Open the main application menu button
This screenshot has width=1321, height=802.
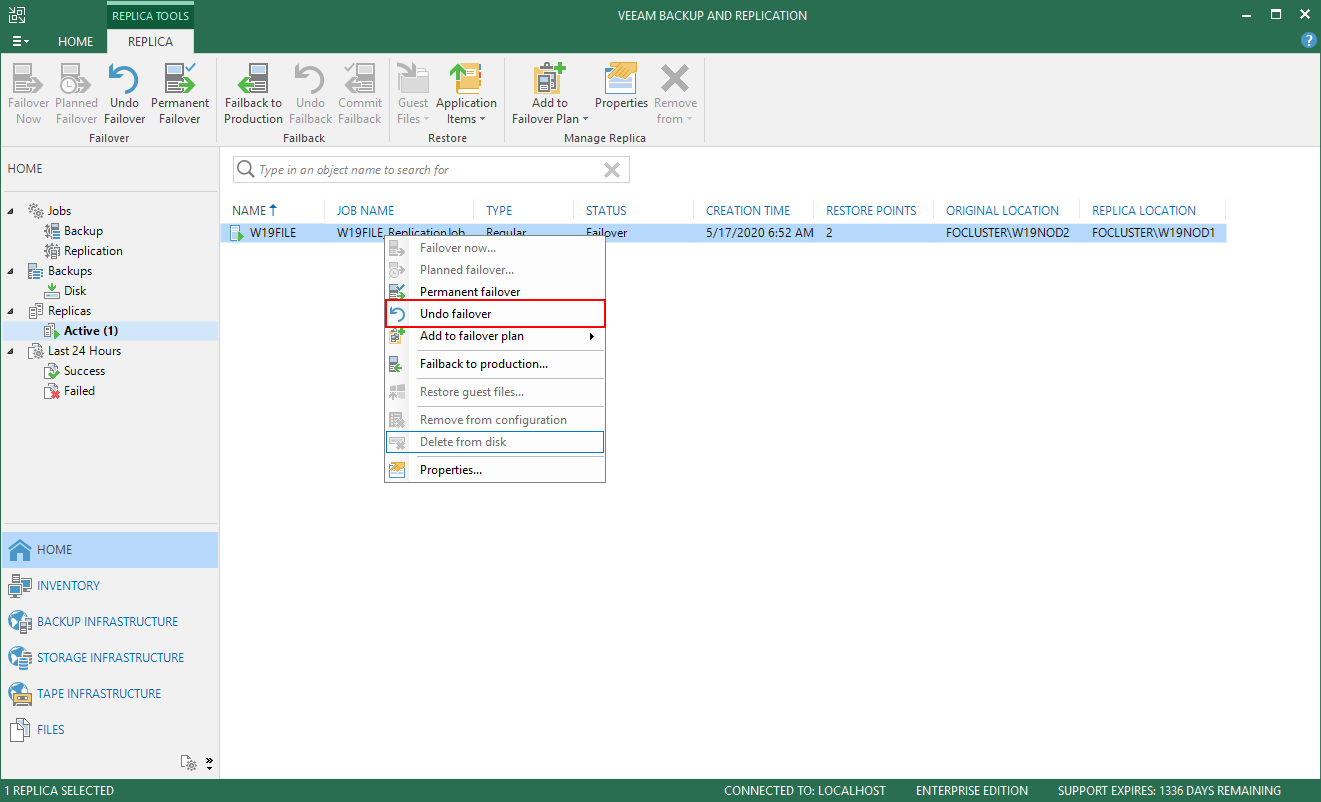(20, 42)
